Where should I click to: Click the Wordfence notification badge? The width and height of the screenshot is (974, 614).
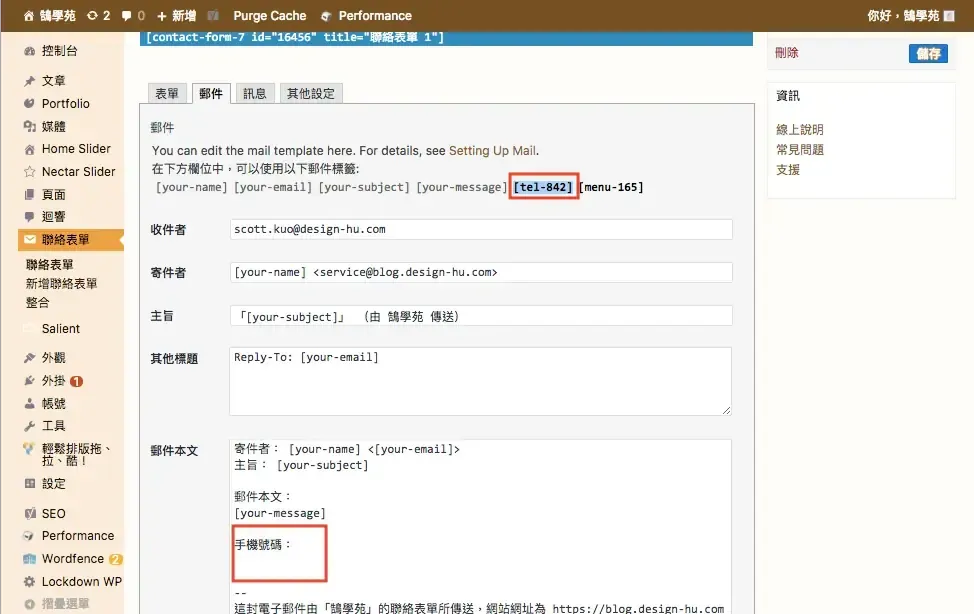pyautogui.click(x=115, y=559)
